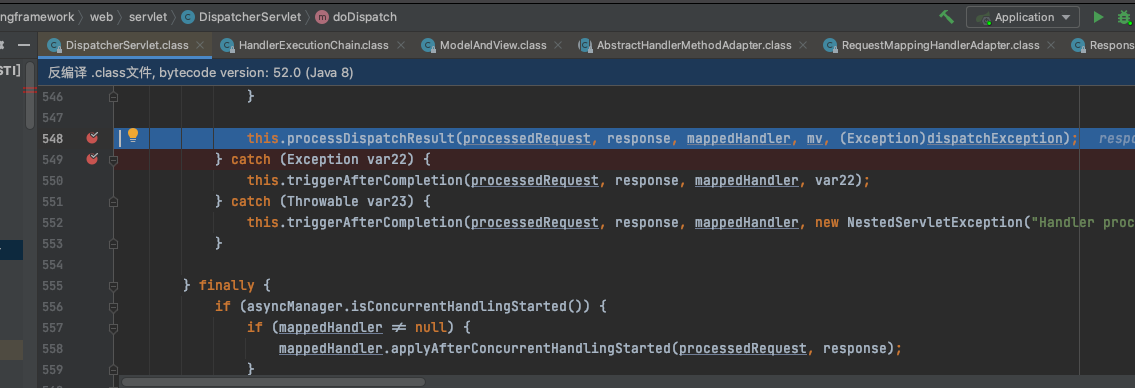Hide the tool window using the minus icon

(x=24, y=45)
